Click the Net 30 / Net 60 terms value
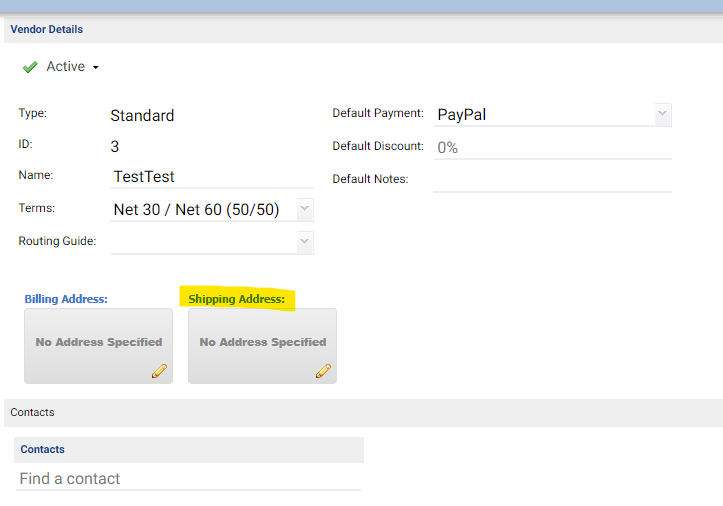Image resolution: width=723 pixels, height=506 pixels. point(196,209)
